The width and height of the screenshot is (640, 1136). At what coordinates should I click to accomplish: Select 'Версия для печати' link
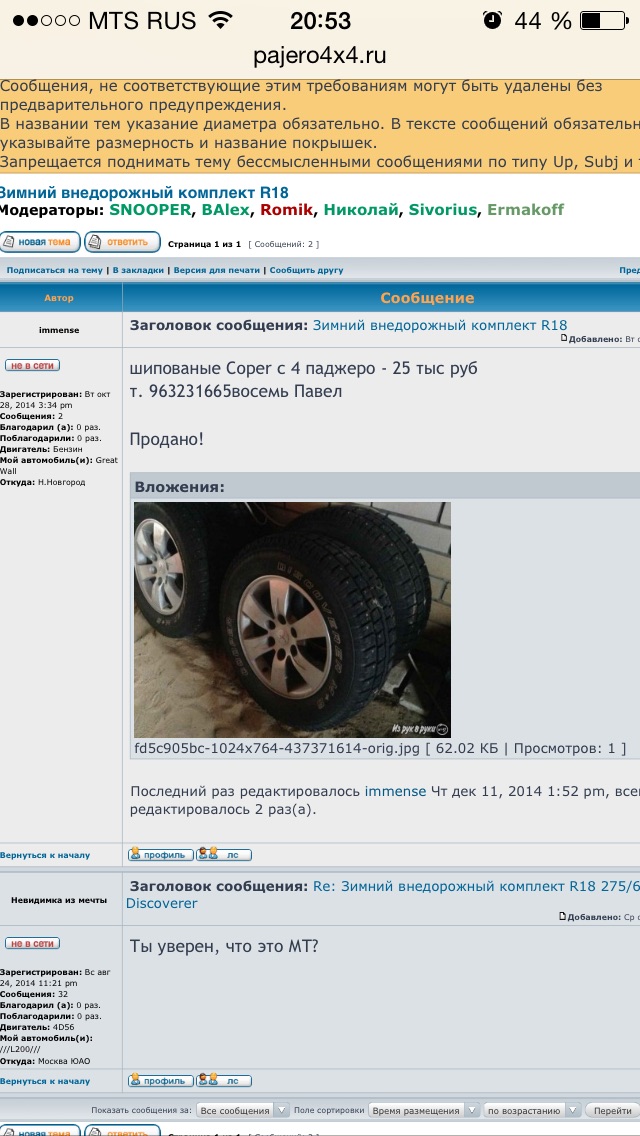(217, 270)
